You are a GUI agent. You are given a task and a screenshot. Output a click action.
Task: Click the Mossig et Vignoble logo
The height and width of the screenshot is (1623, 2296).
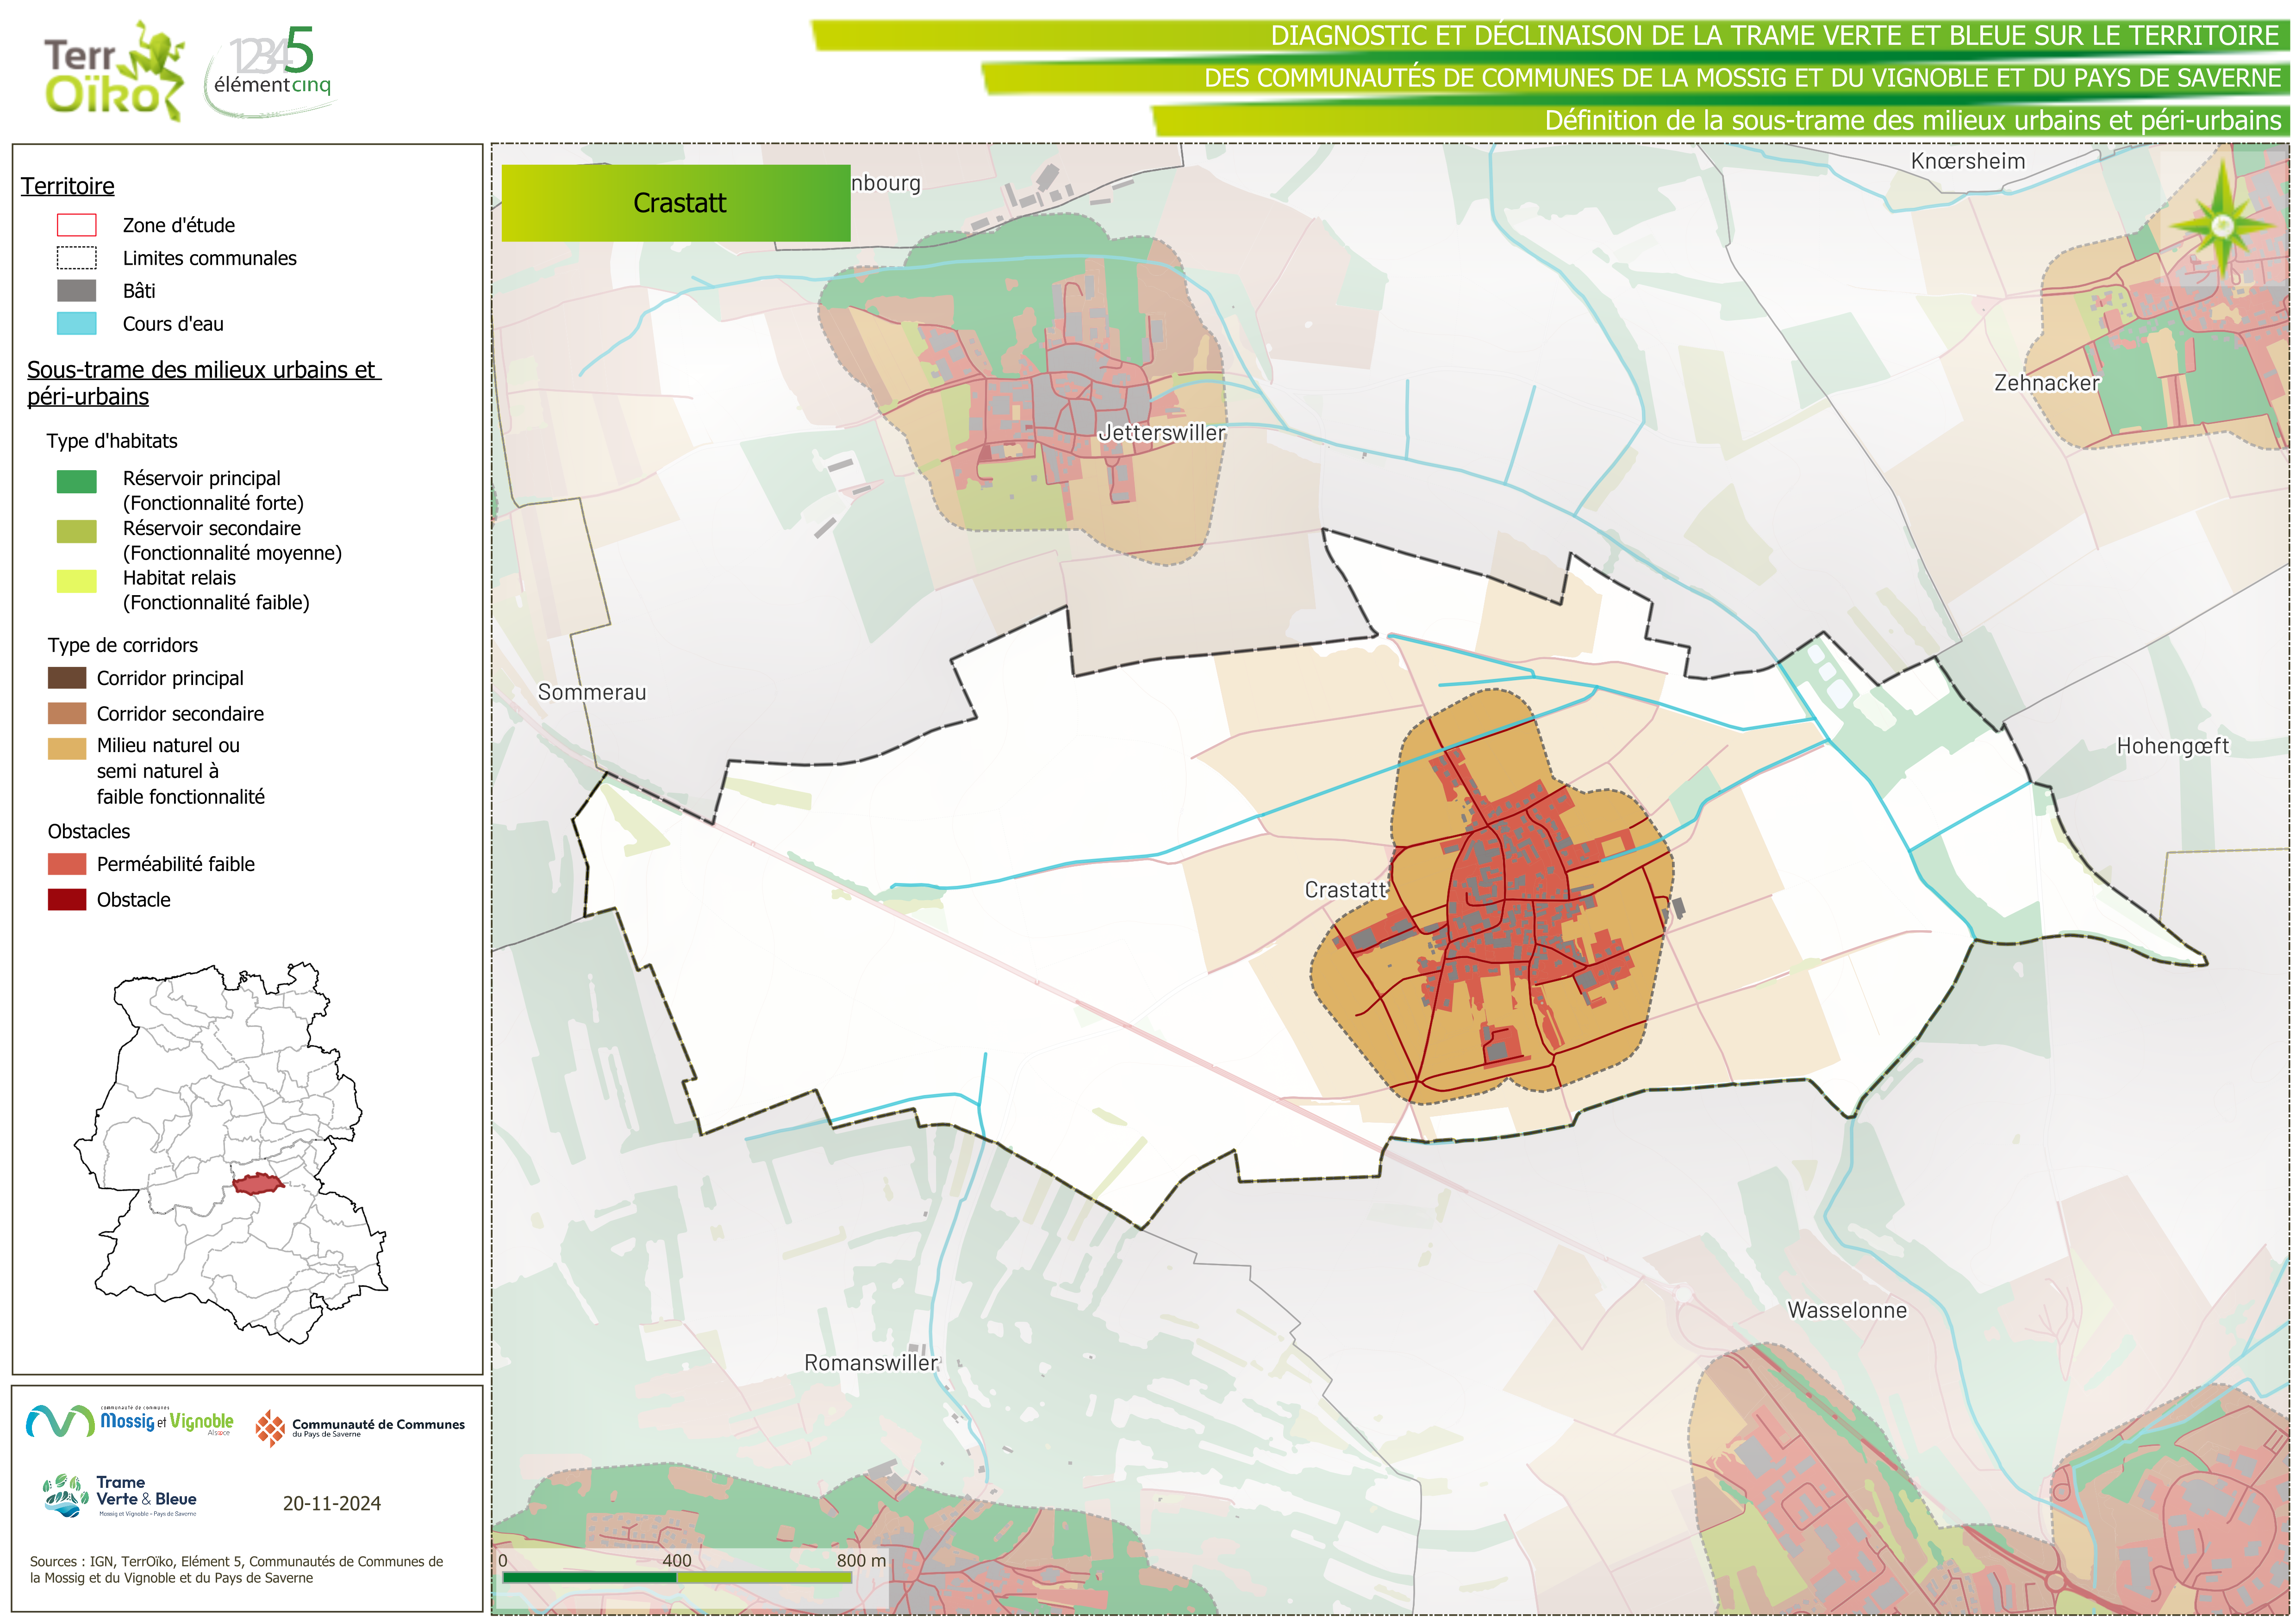pos(130,1421)
